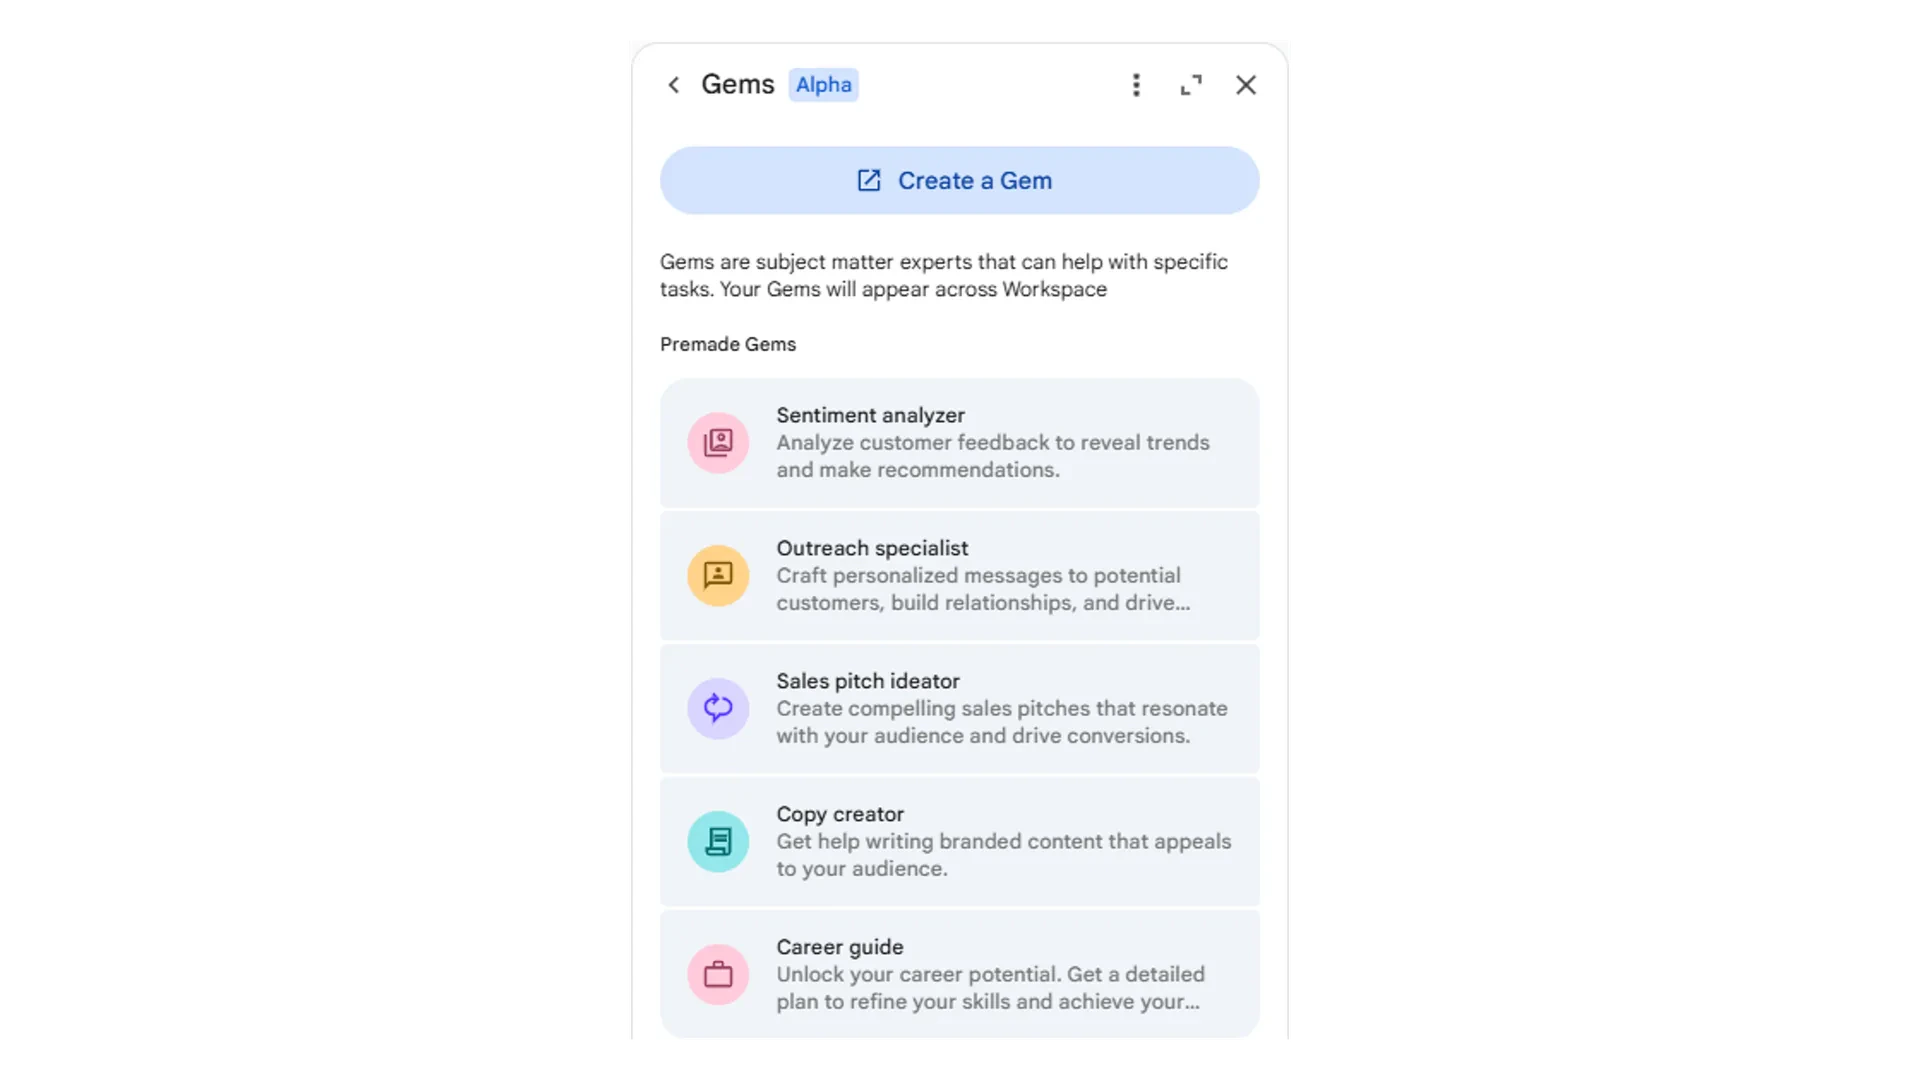Expand the Gems panel to full size

1191,85
